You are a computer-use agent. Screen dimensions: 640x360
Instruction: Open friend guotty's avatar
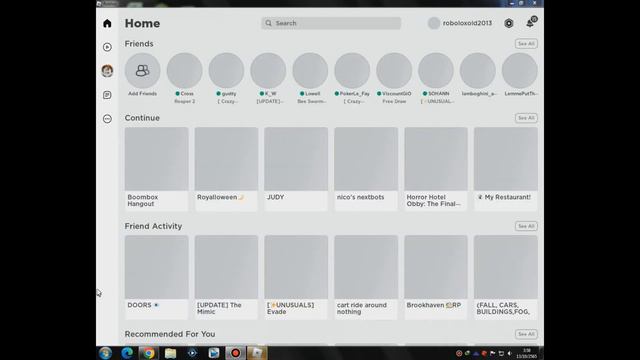pyautogui.click(x=226, y=71)
